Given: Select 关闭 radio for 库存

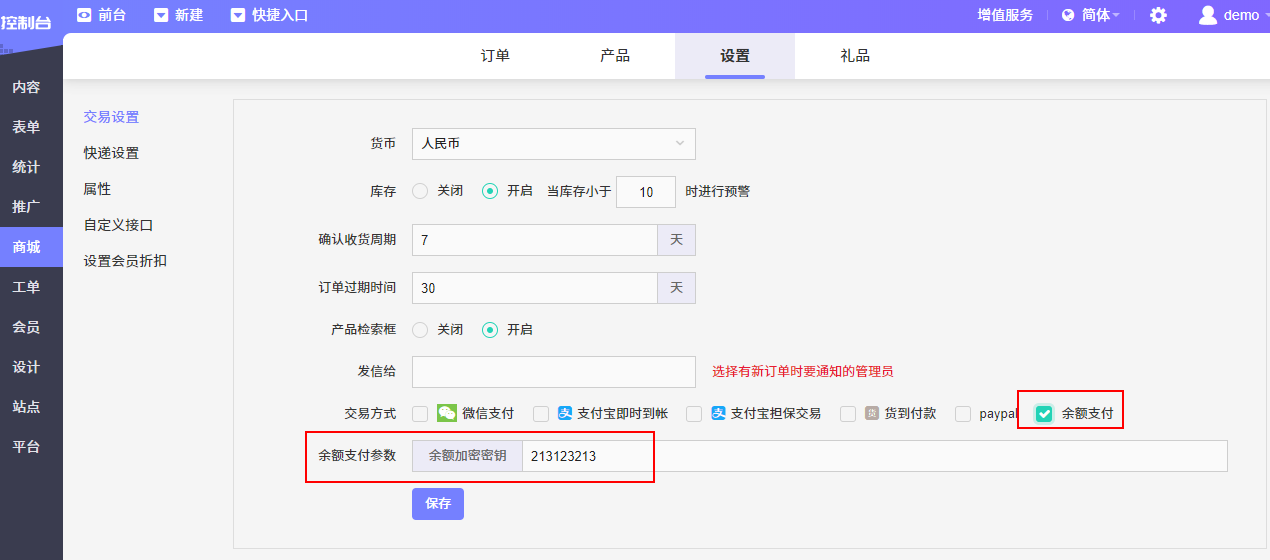Looking at the screenshot, I should [x=420, y=191].
